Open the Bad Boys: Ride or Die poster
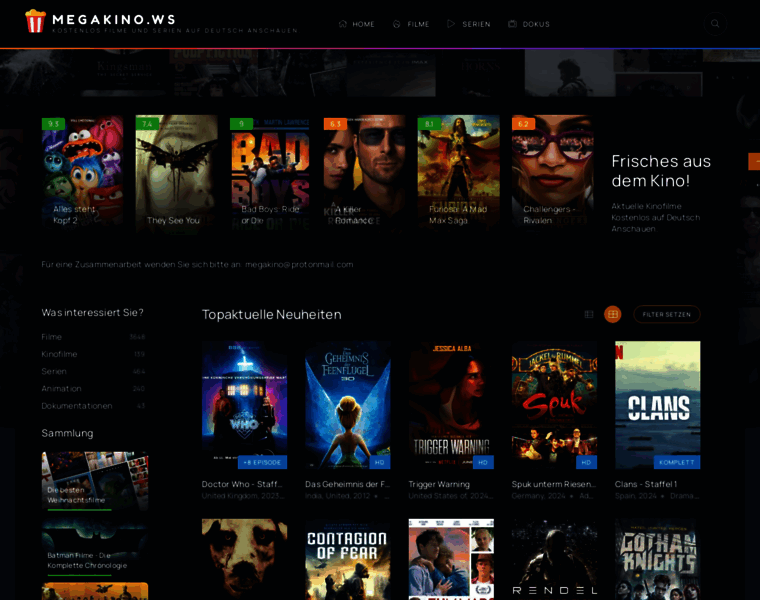The width and height of the screenshot is (760, 600). point(270,173)
